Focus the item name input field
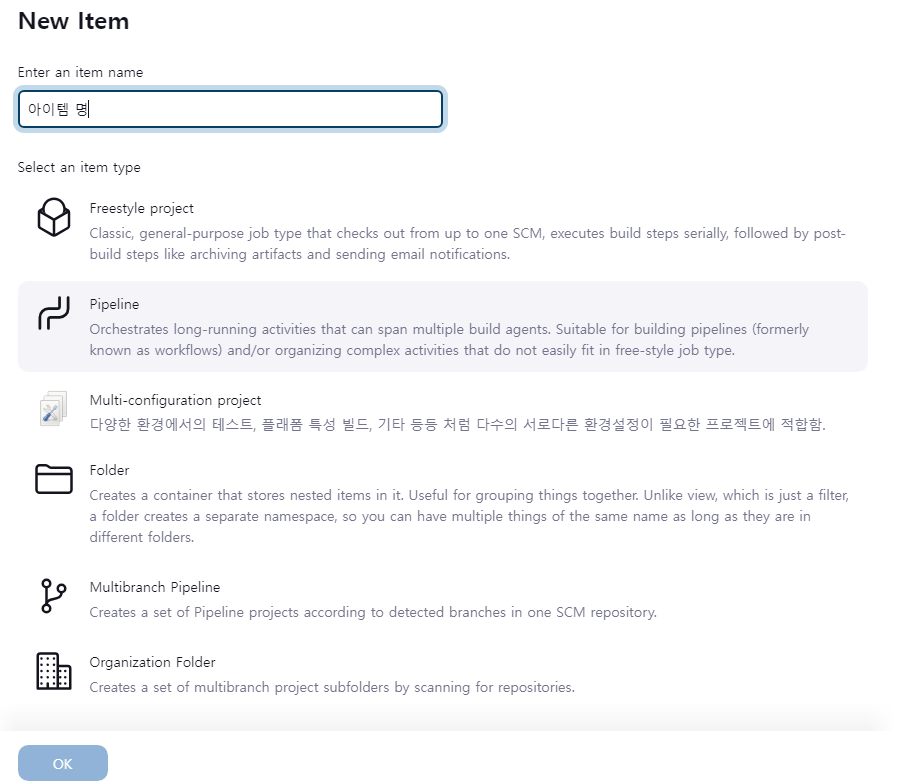 230,109
